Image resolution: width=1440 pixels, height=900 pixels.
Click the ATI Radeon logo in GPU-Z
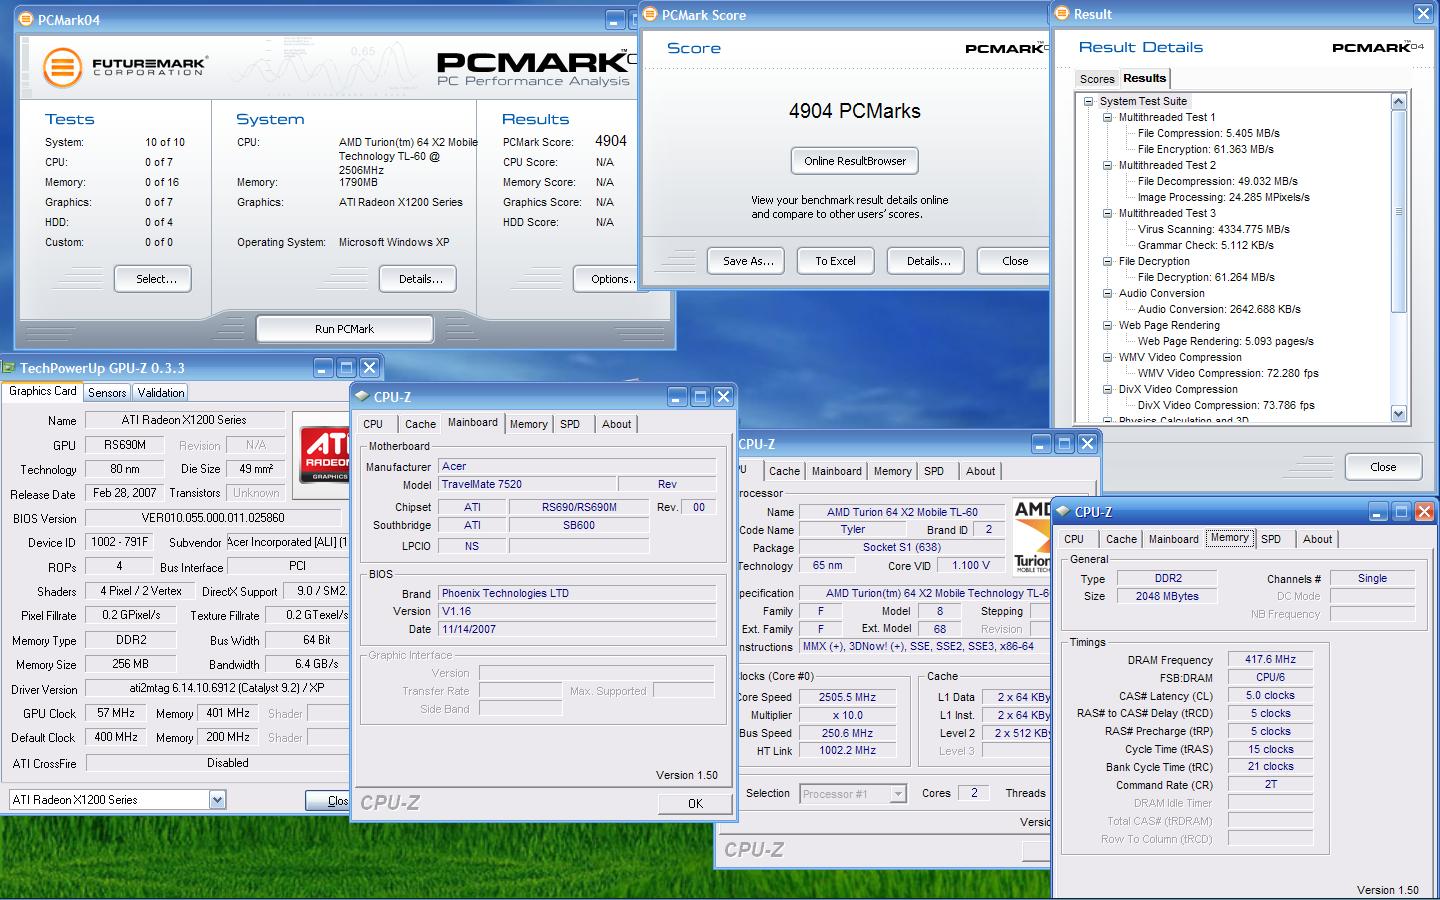click(325, 455)
